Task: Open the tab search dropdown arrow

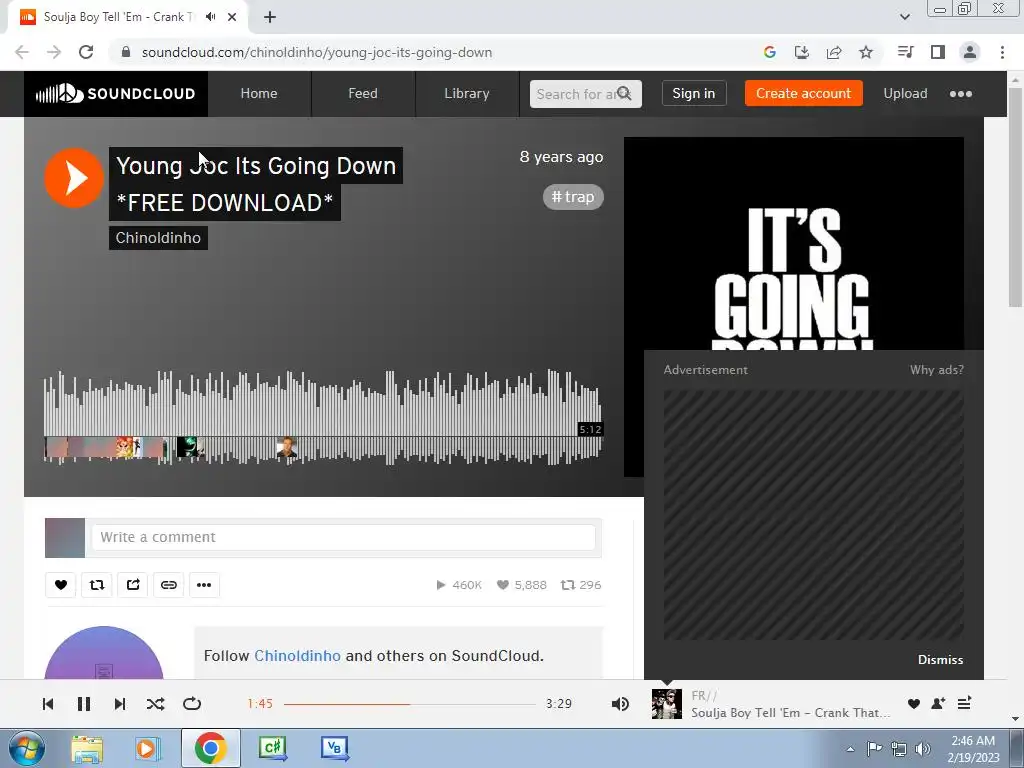Action: click(x=904, y=17)
